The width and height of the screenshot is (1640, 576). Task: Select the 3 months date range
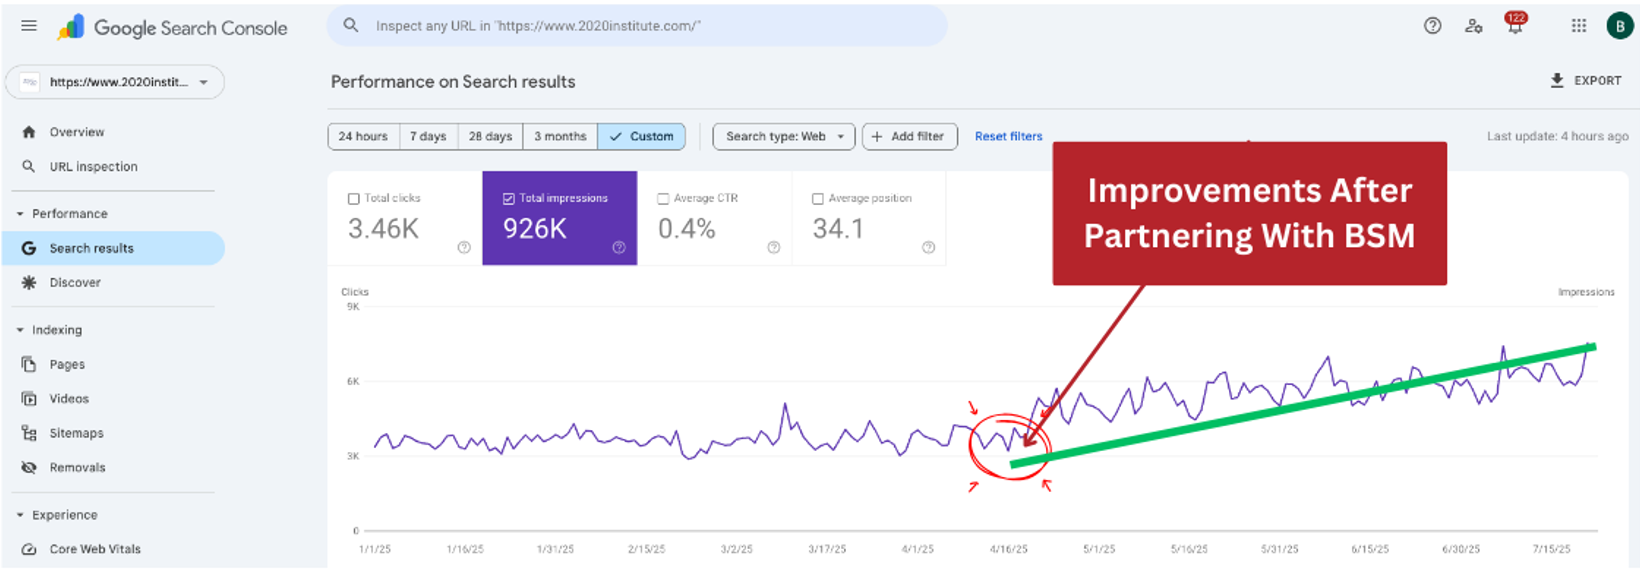tap(560, 136)
